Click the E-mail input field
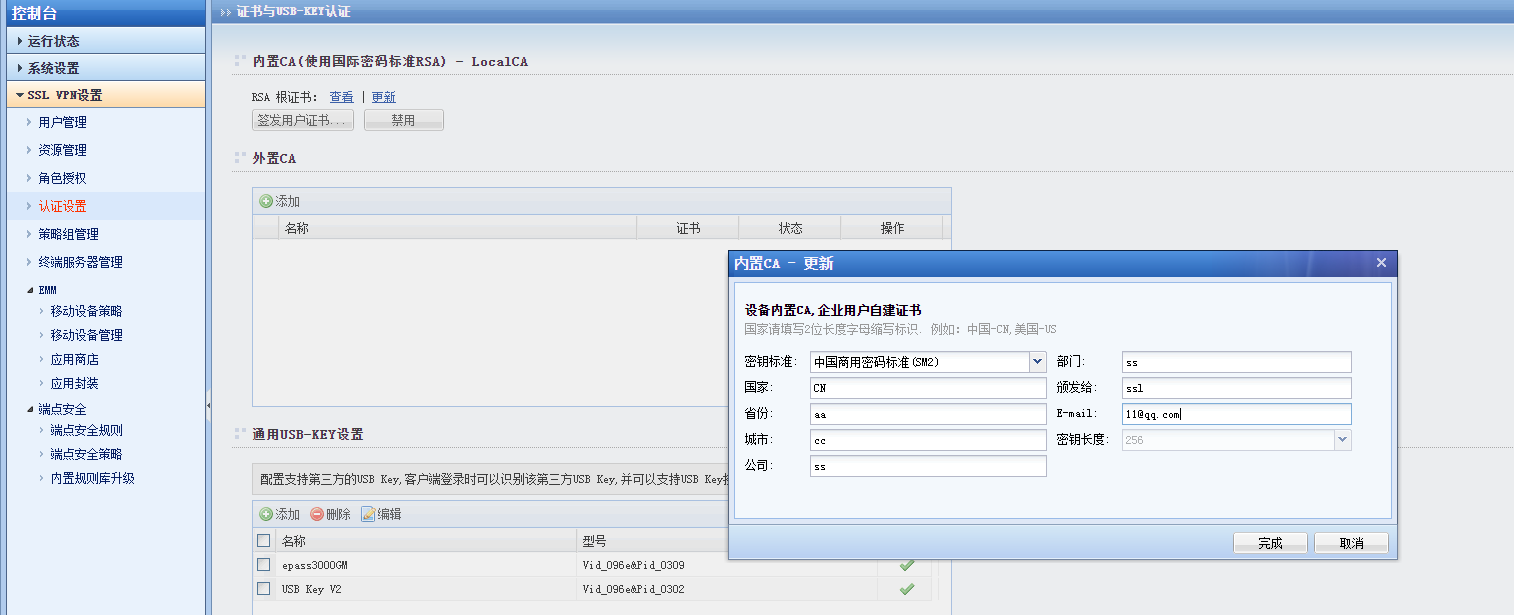The width and height of the screenshot is (1514, 615). pos(1236,414)
